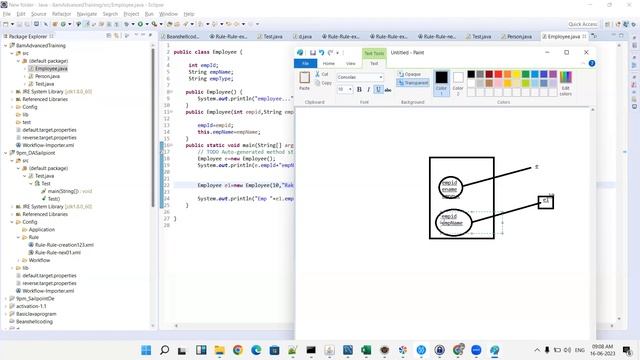Screen dimensions: 640x360
Task: Toggle Underline text formatting in Paint
Action: [378, 89]
